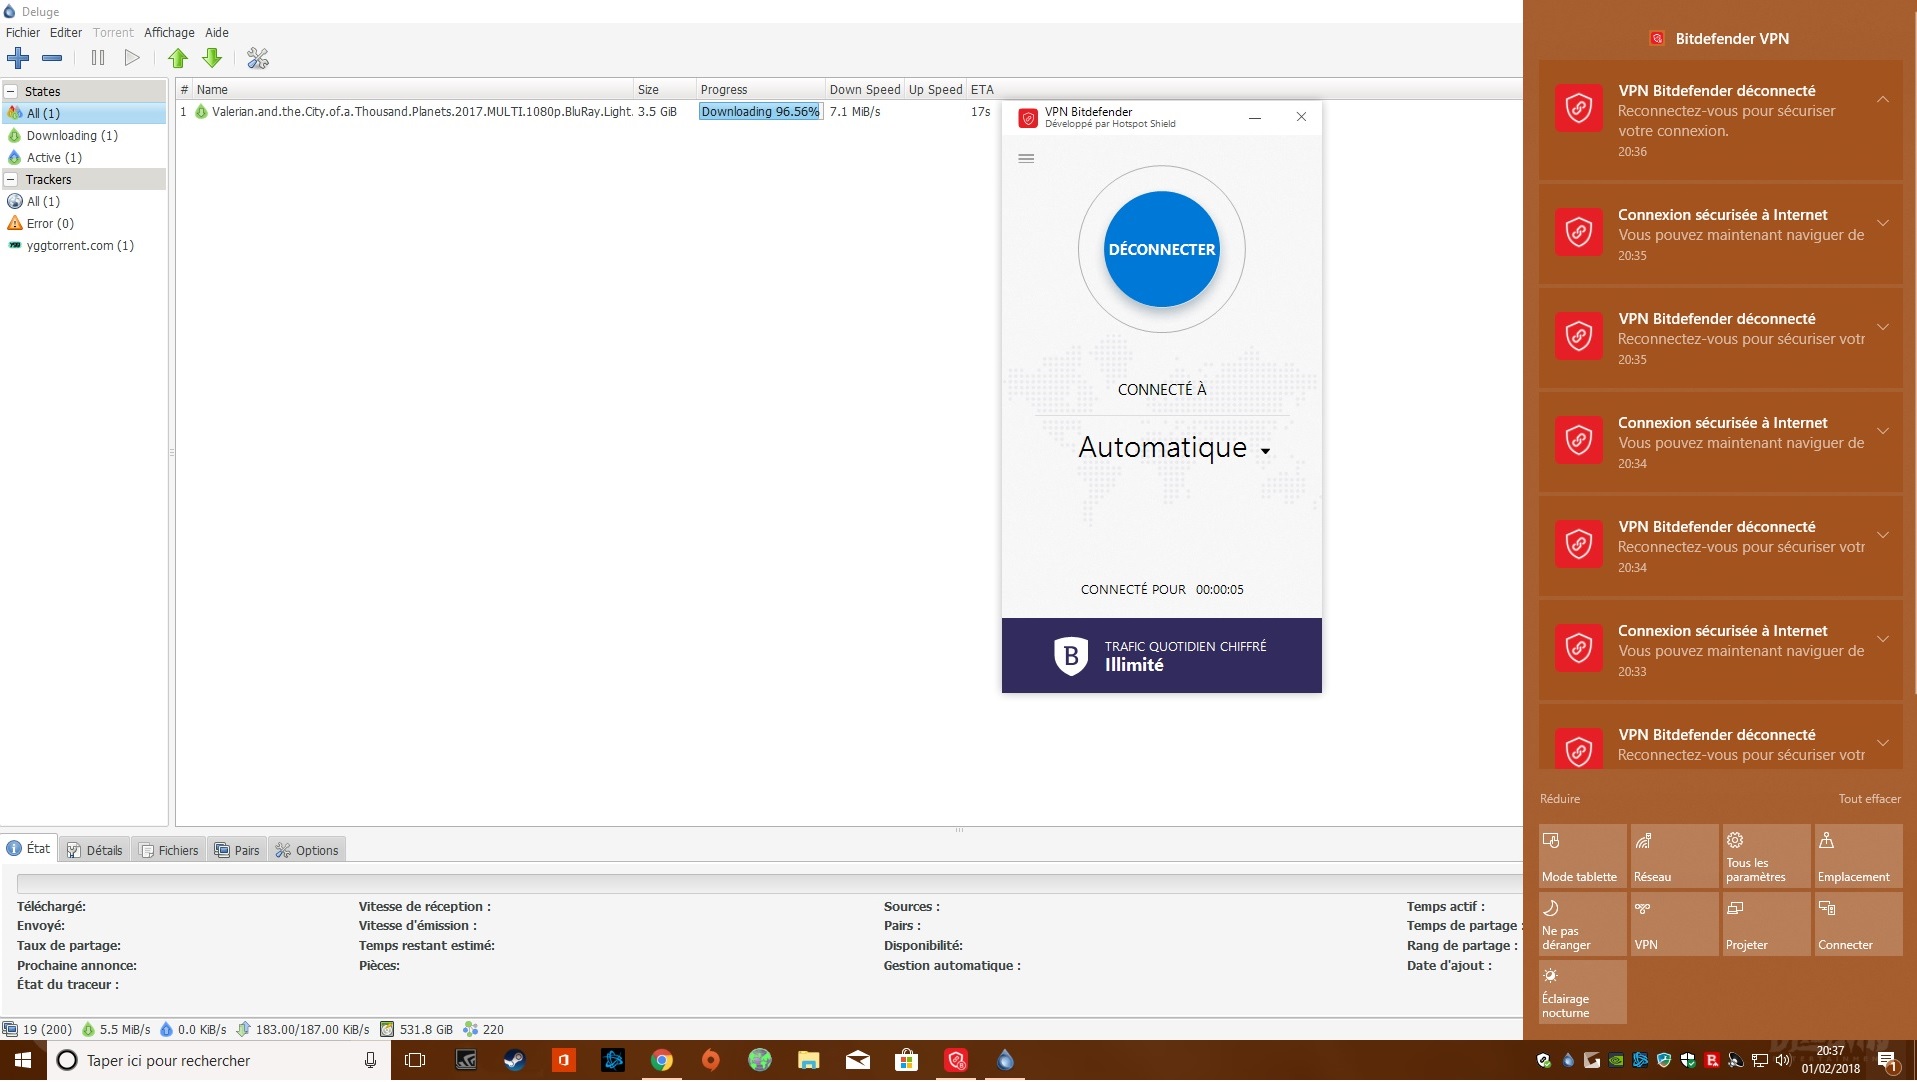The width and height of the screenshot is (1917, 1082).
Task: Switch to the Options tab
Action: pyautogui.click(x=308, y=850)
